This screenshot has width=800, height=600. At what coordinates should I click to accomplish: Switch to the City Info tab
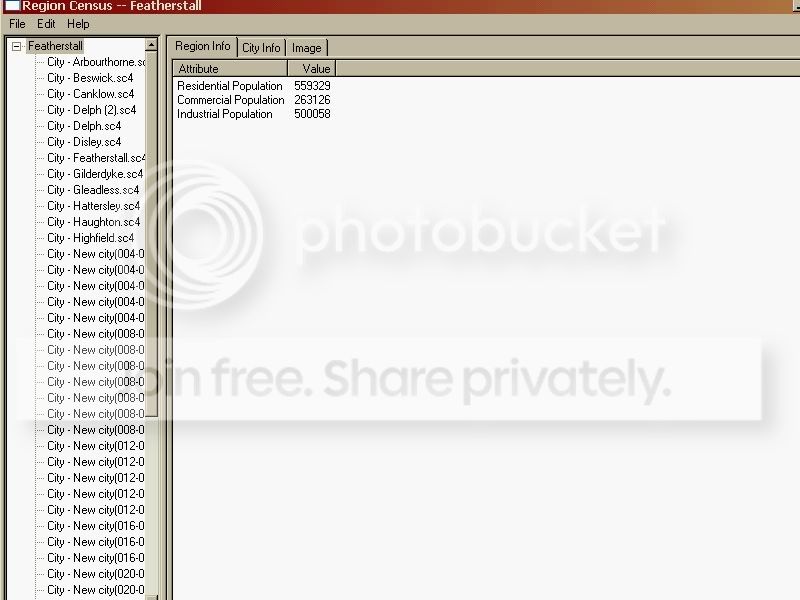coord(261,48)
